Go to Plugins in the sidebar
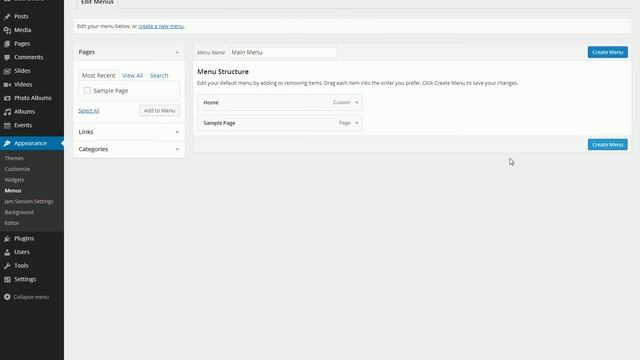The height and width of the screenshot is (360, 640). pos(24,238)
